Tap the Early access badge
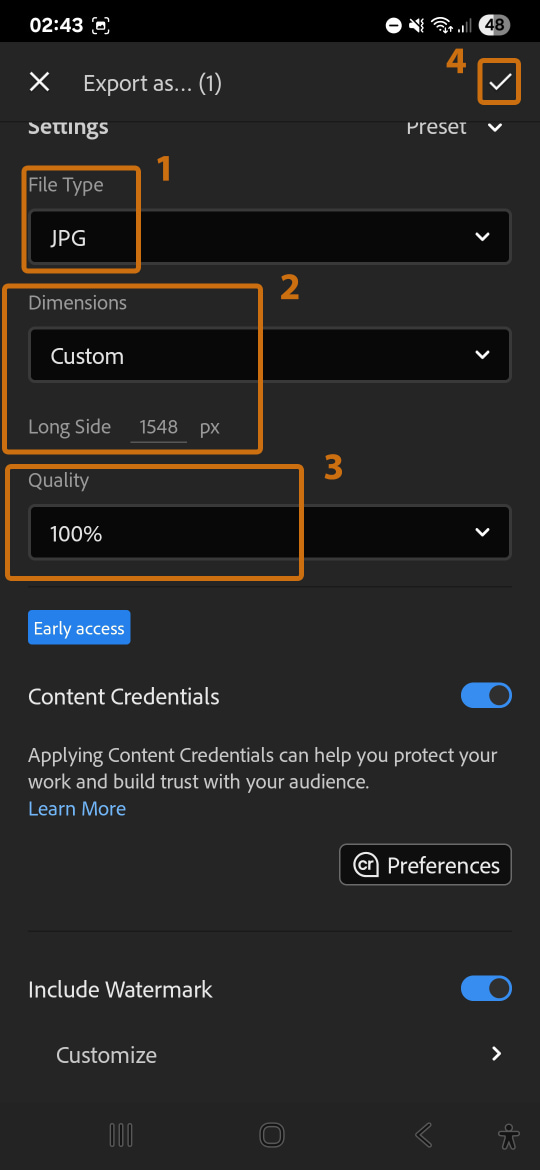Screen dimensions: 540x1170 point(79,628)
